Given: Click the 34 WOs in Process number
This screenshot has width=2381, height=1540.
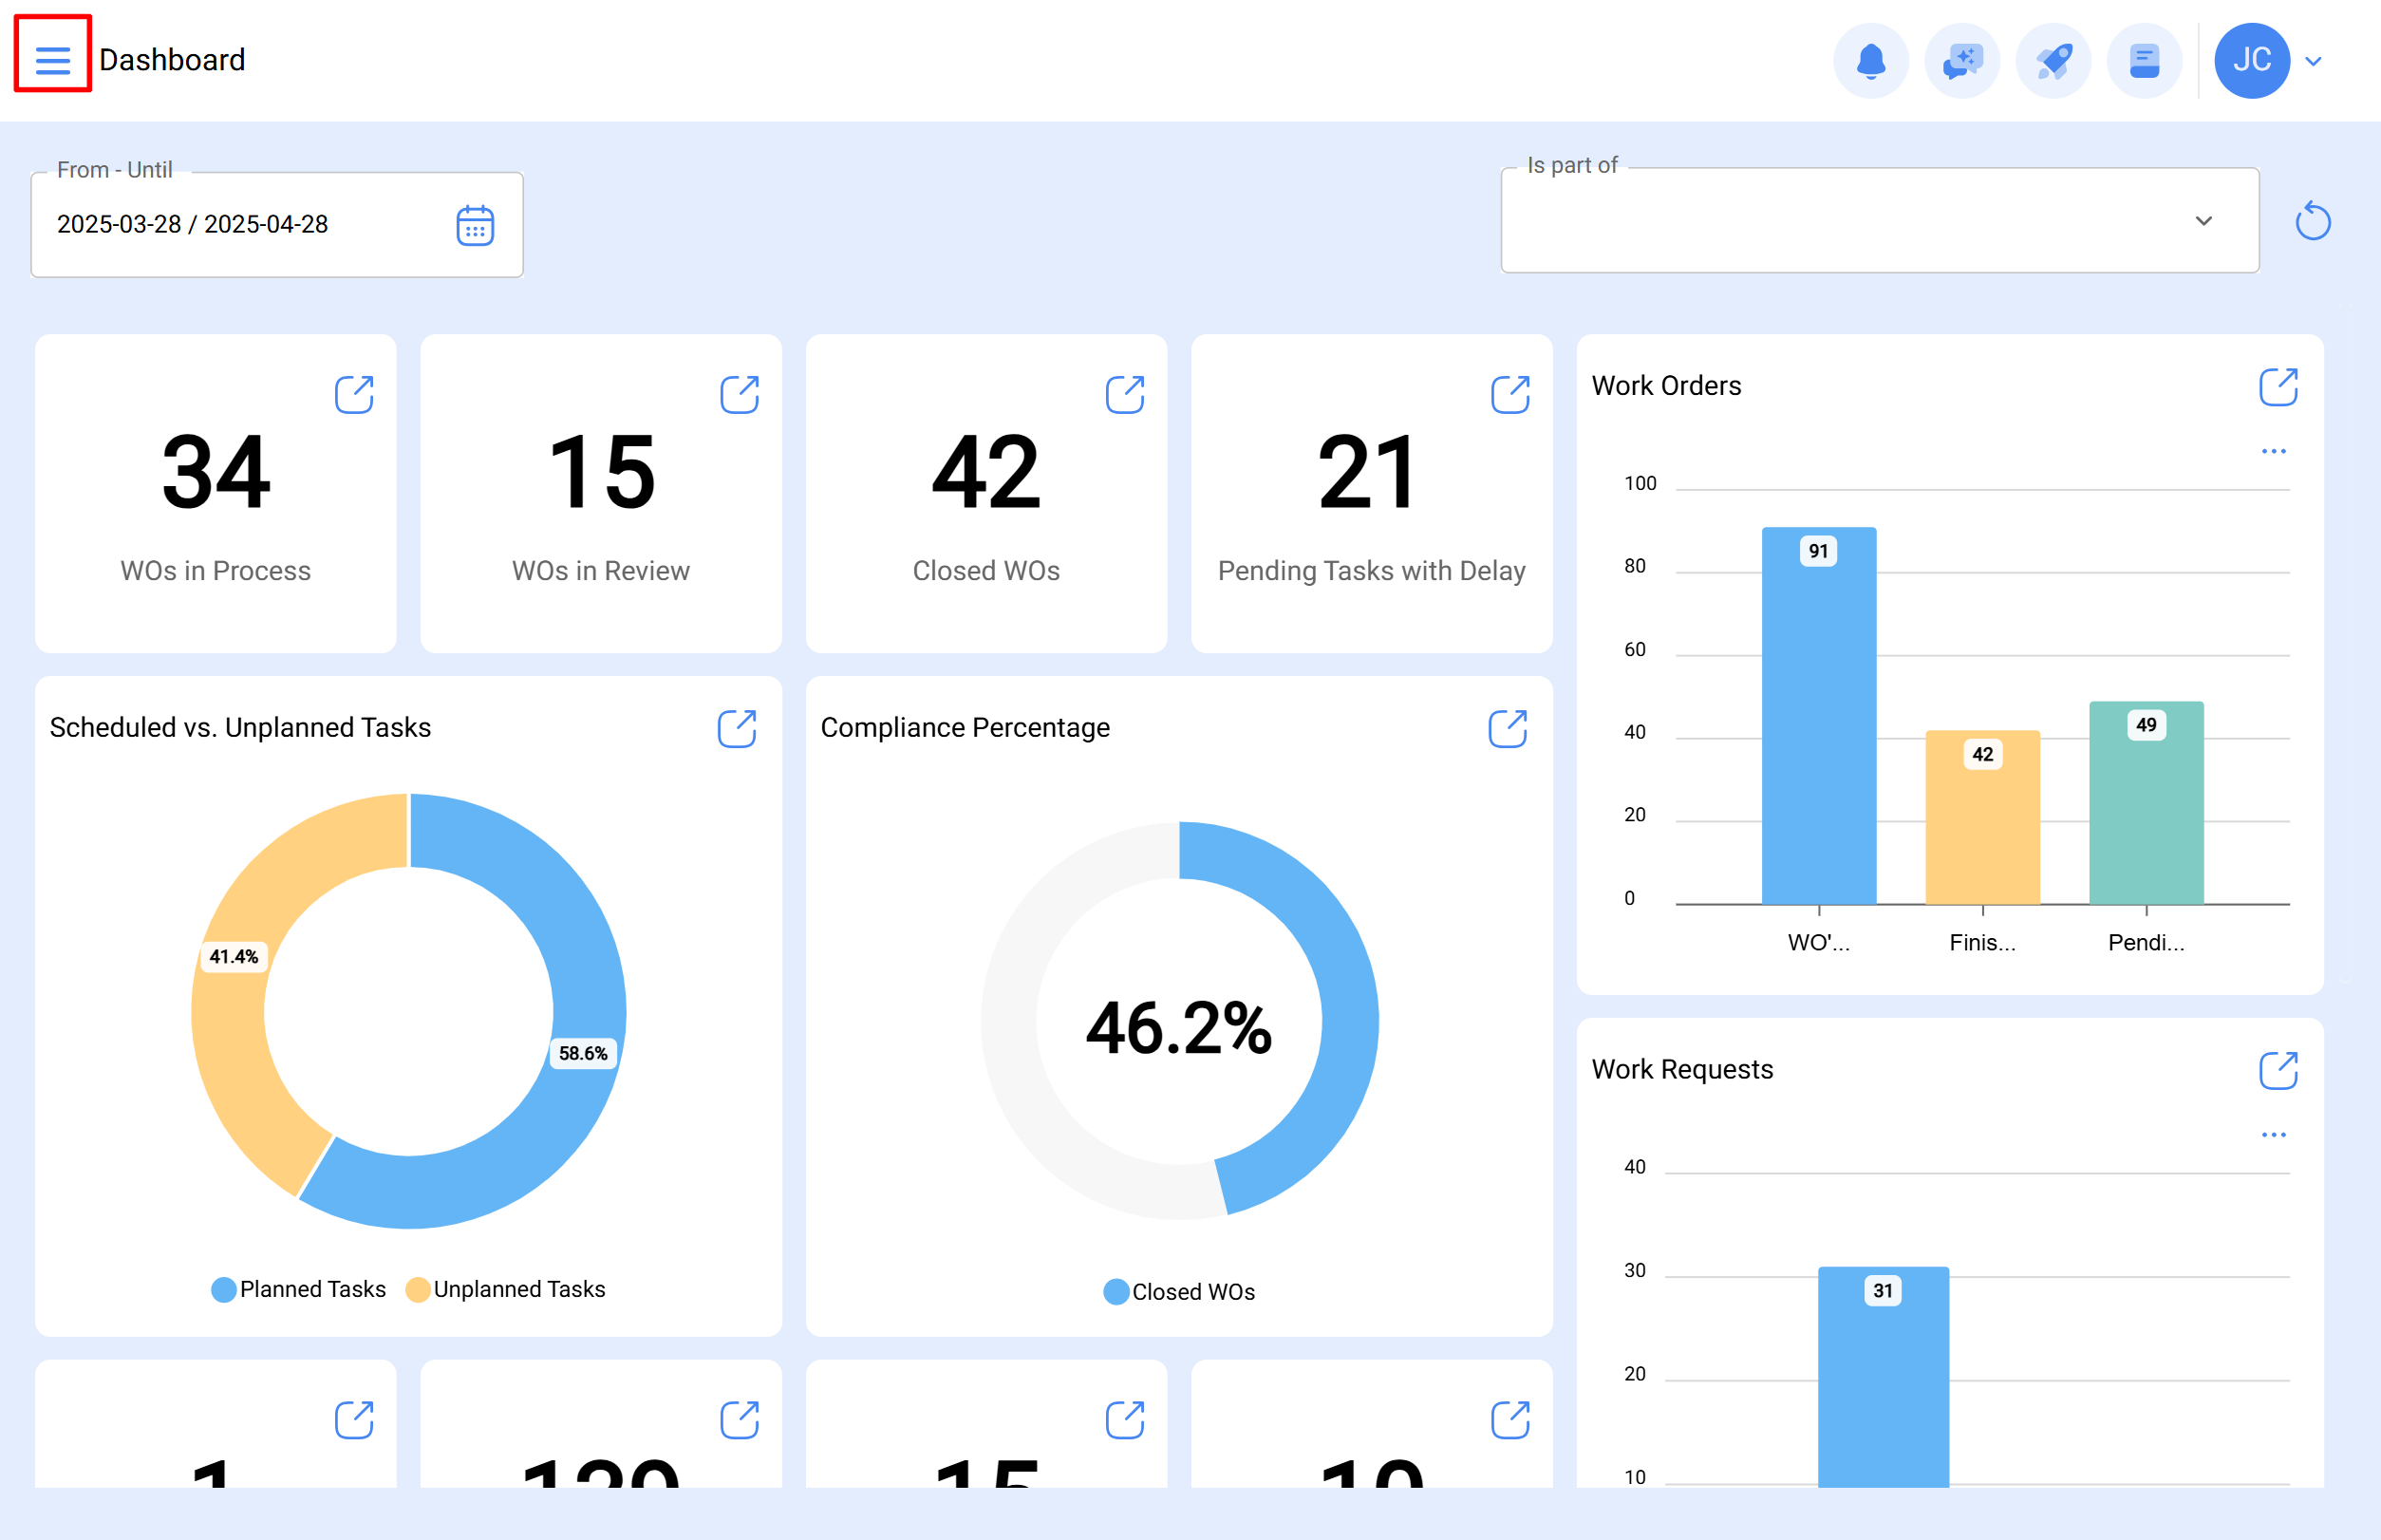Looking at the screenshot, I should pos(216,471).
